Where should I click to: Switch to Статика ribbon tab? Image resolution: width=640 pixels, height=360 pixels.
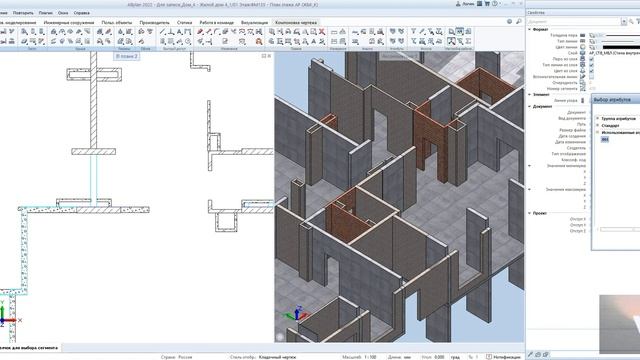pos(184,22)
